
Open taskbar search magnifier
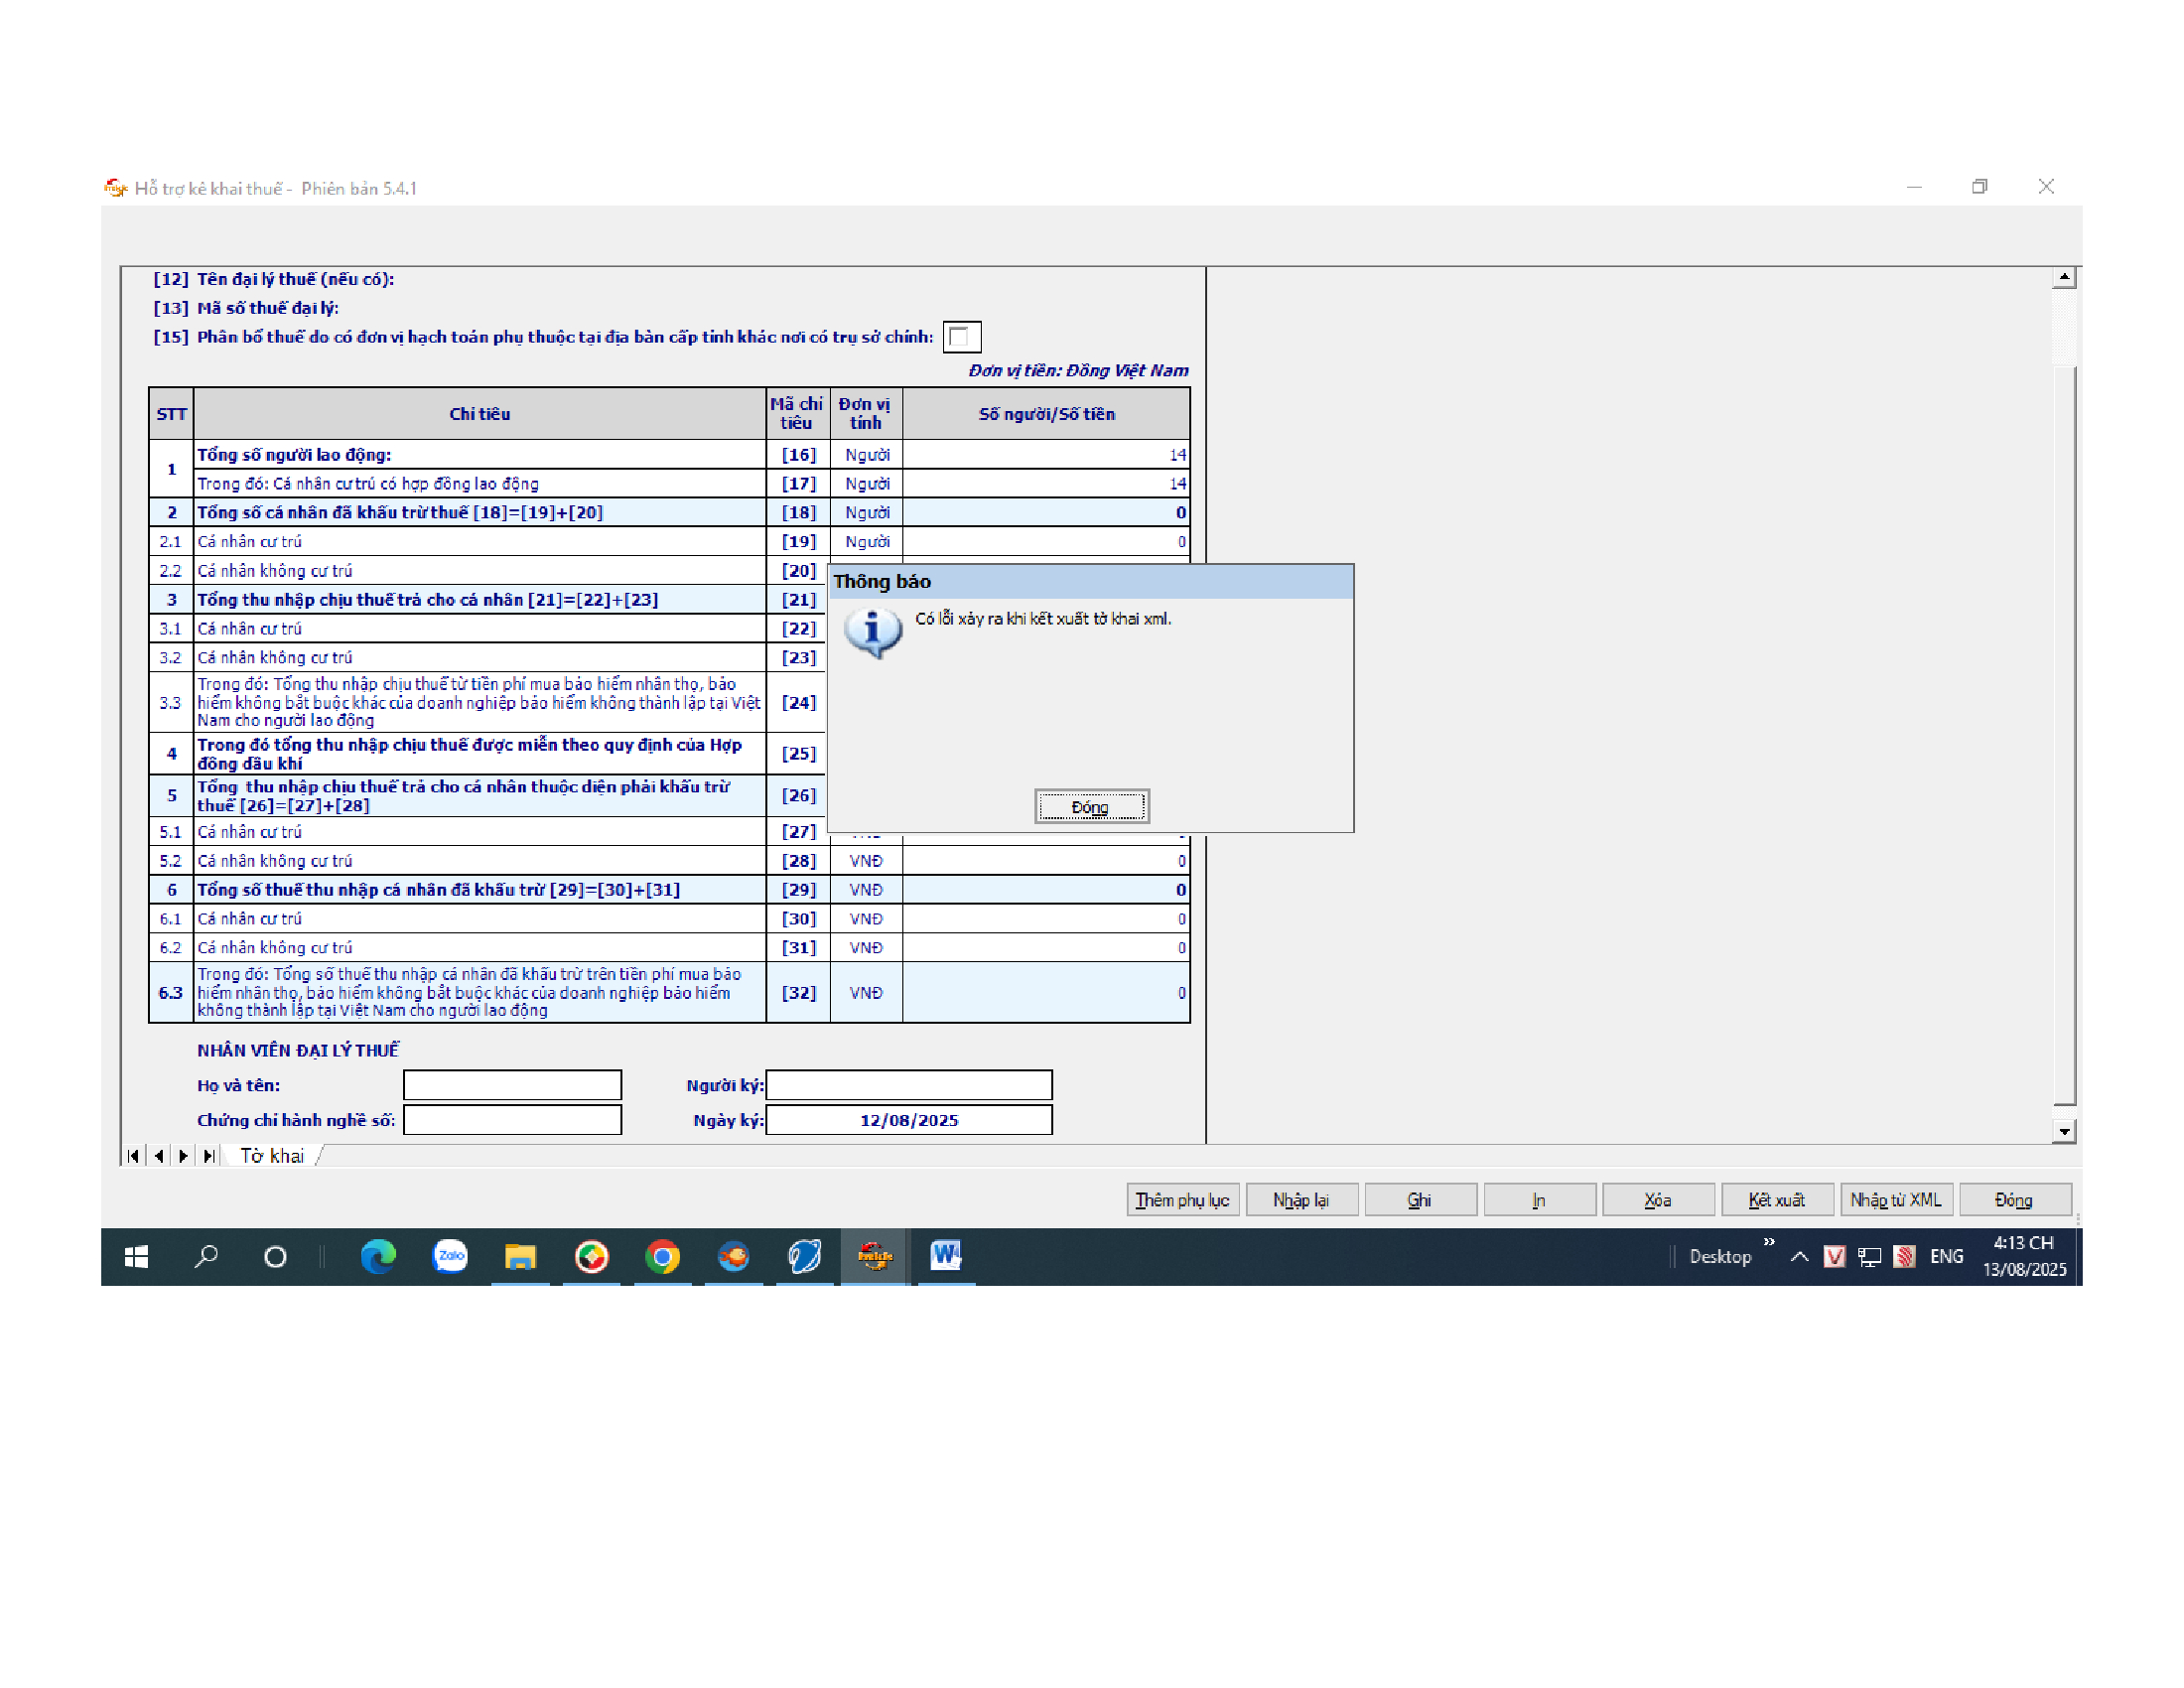point(207,1256)
